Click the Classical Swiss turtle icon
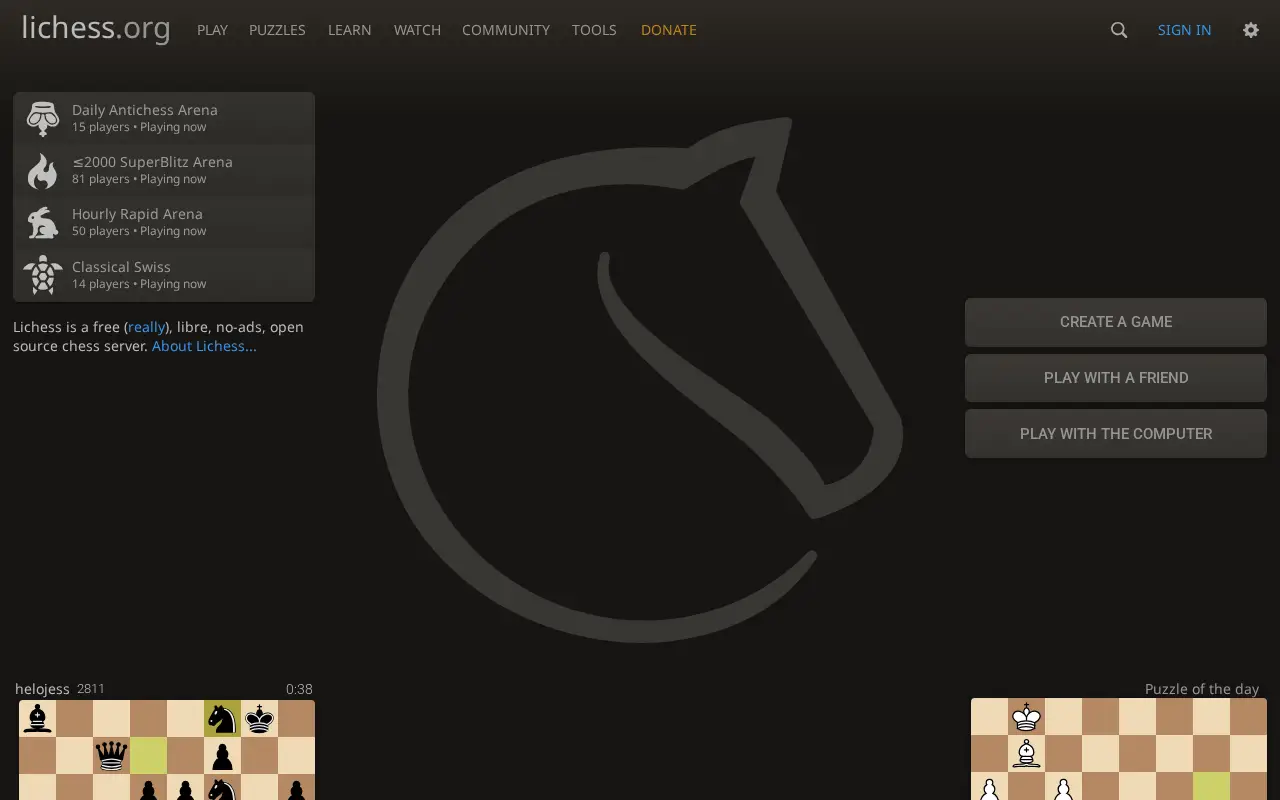Viewport: 1280px width, 800px height. pyautogui.click(x=42, y=275)
